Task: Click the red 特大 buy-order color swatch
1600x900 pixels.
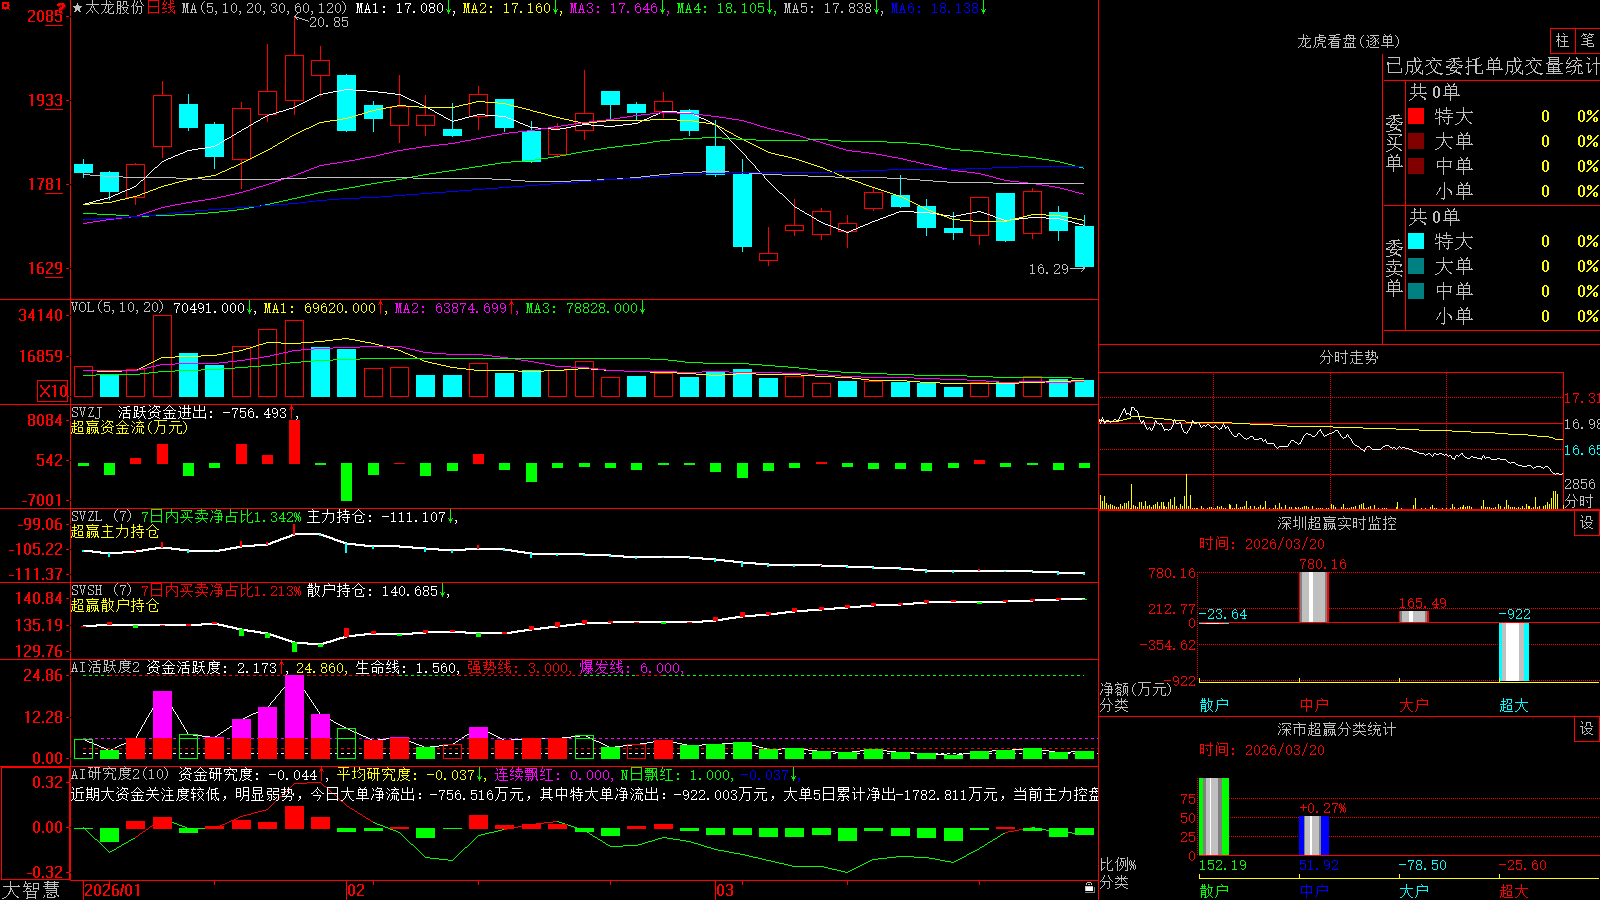Action: tap(1416, 116)
